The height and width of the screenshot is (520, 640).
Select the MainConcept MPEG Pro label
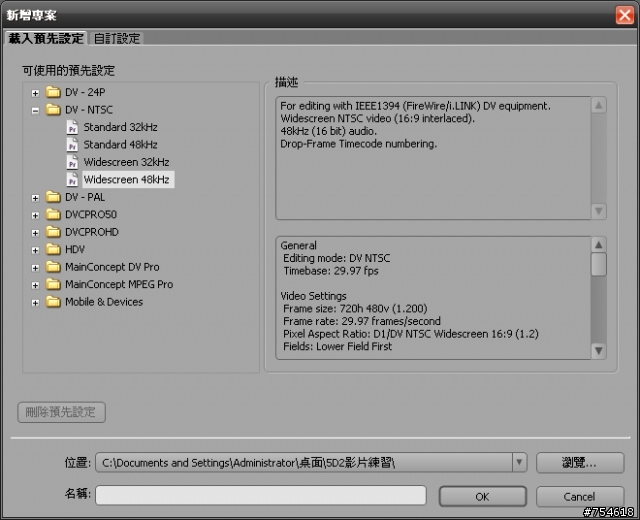click(119, 284)
